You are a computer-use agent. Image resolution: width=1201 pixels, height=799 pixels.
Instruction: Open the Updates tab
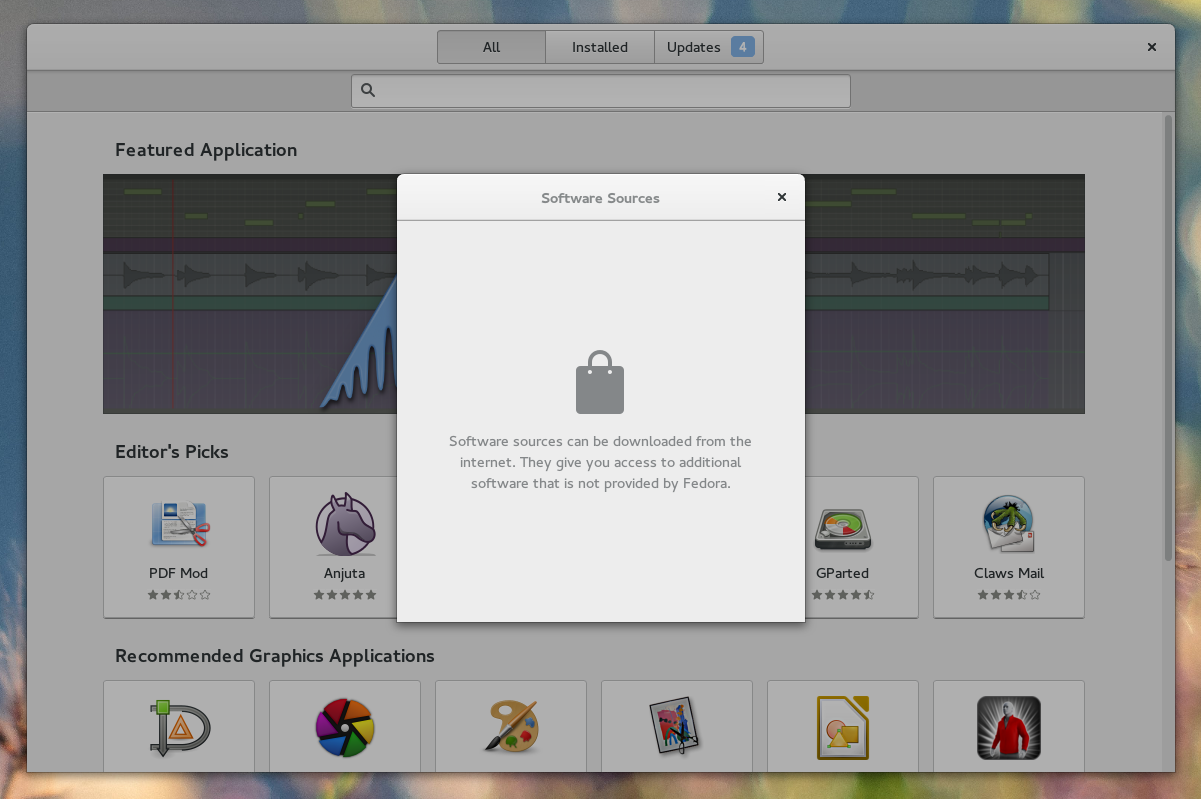point(709,47)
